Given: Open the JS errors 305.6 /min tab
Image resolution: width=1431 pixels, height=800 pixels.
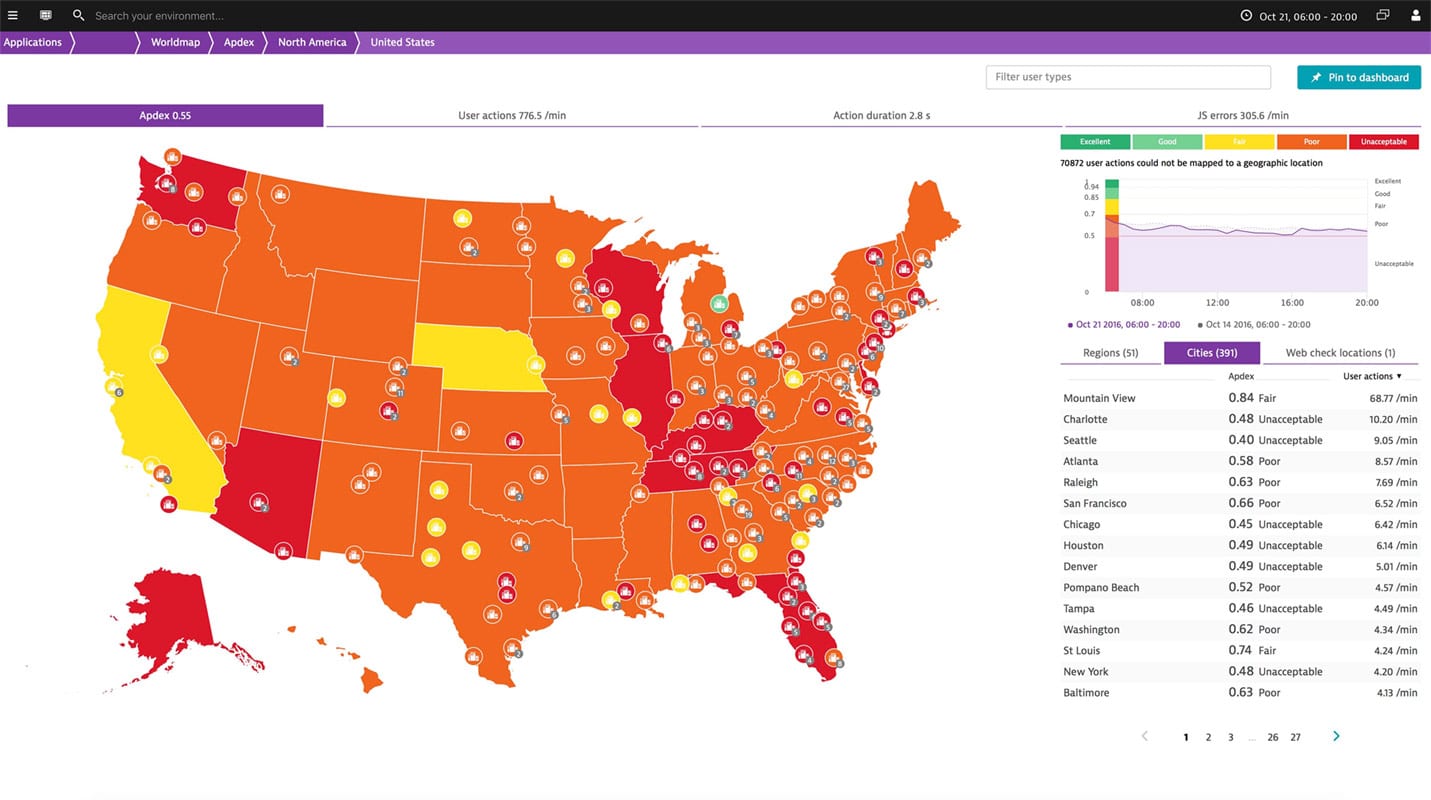Looking at the screenshot, I should coord(1243,115).
